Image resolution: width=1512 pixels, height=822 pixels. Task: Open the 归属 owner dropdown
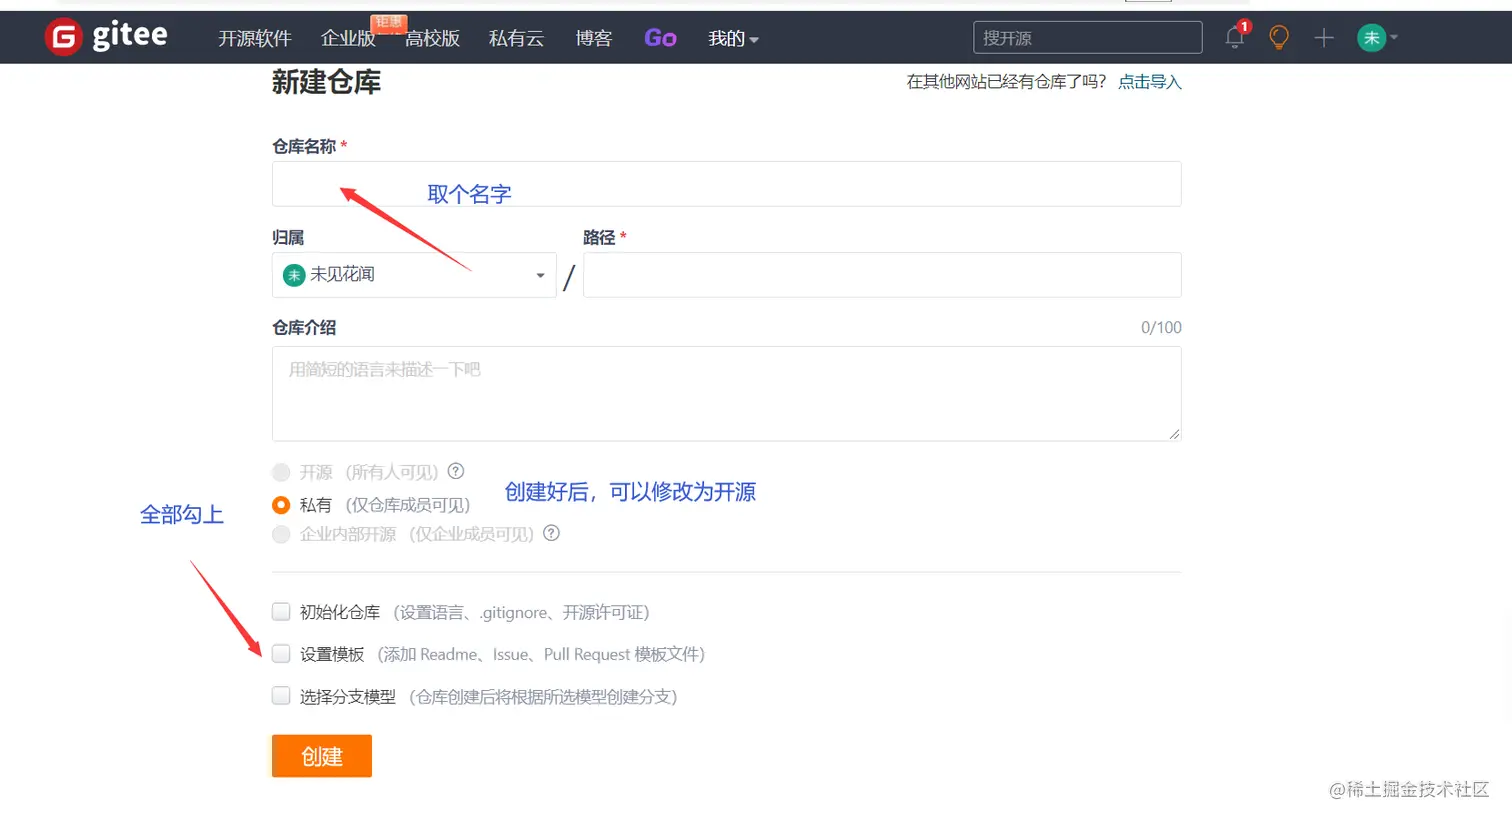(414, 275)
